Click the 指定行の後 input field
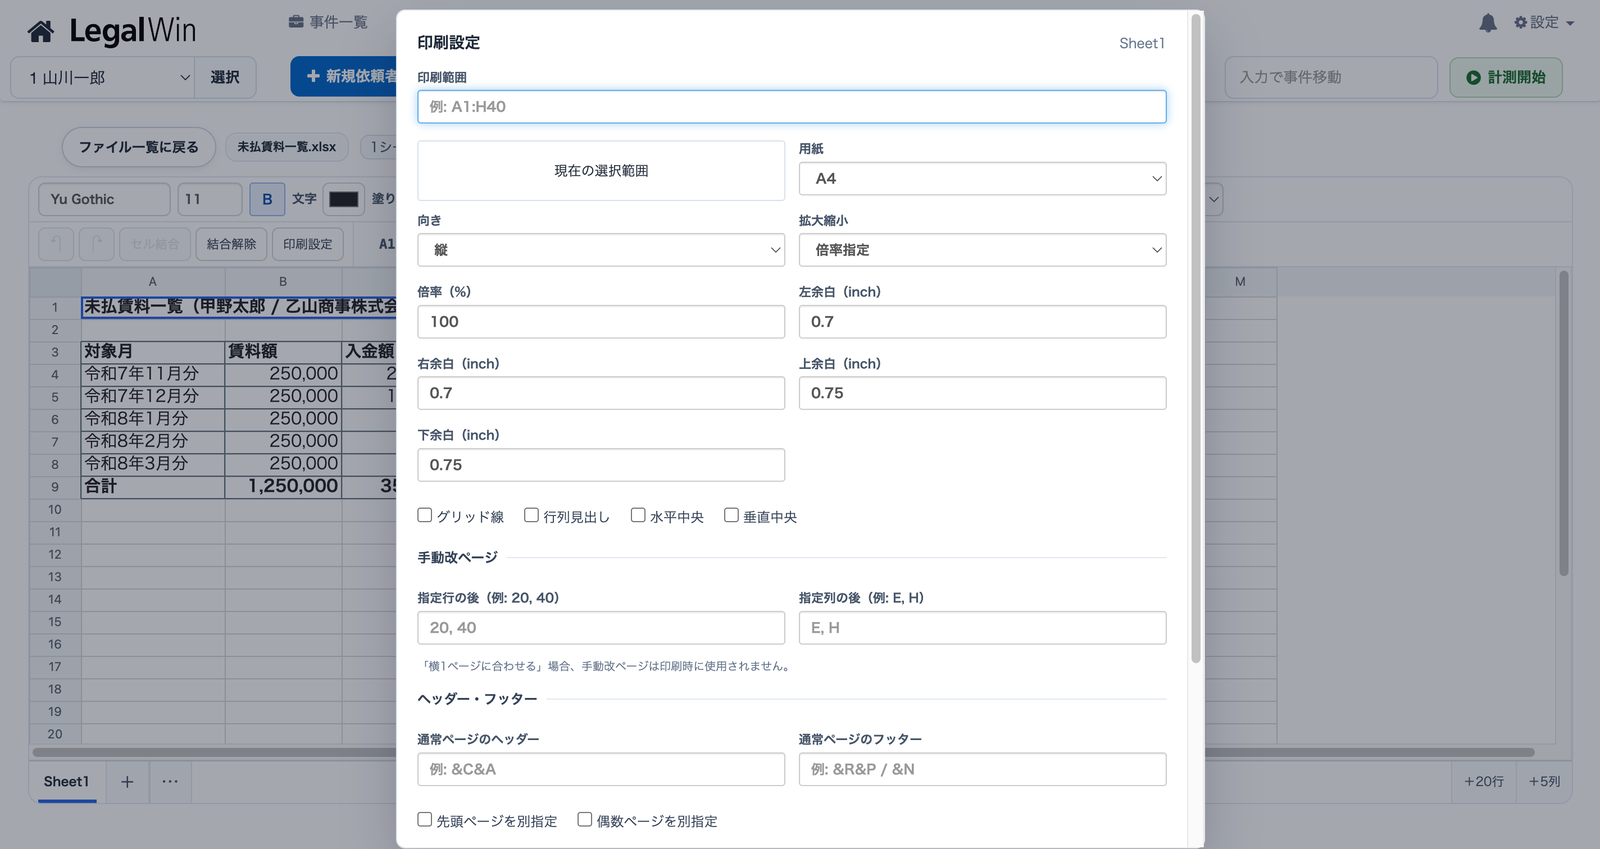Screen dimensions: 1600x849 (x=601, y=628)
